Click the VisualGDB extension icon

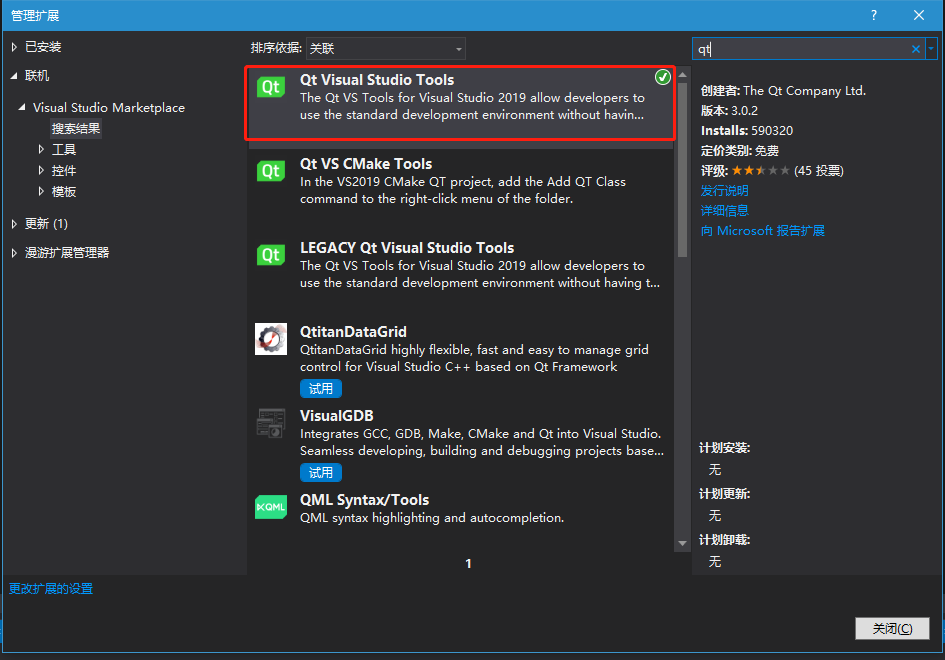point(271,423)
